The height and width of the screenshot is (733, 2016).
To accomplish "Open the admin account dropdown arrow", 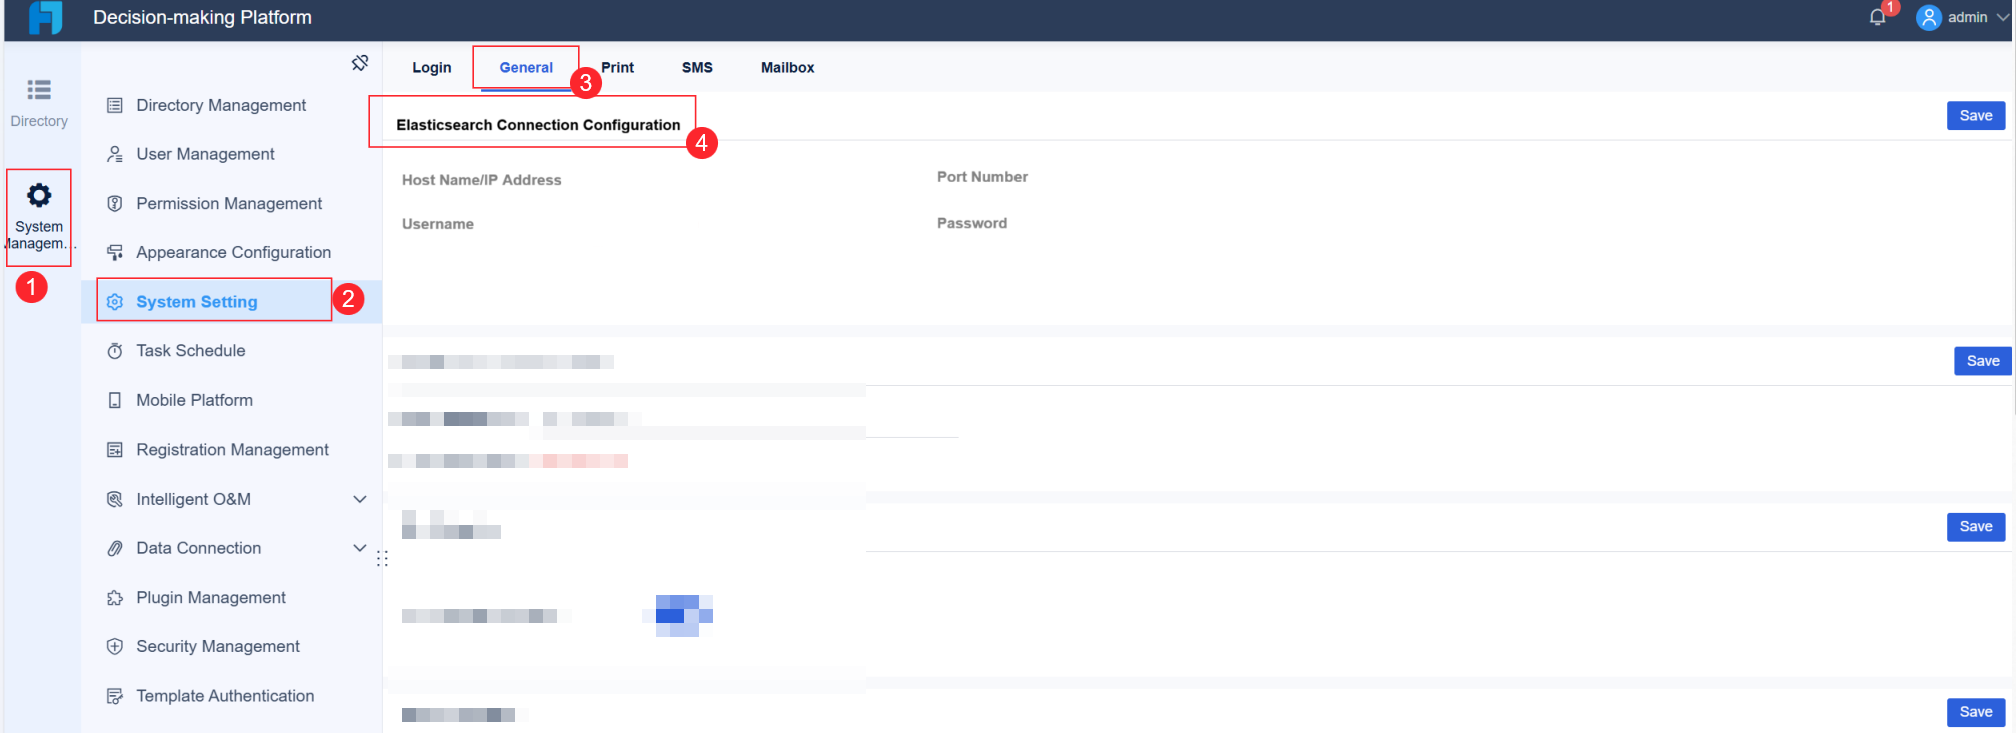I will [2002, 17].
